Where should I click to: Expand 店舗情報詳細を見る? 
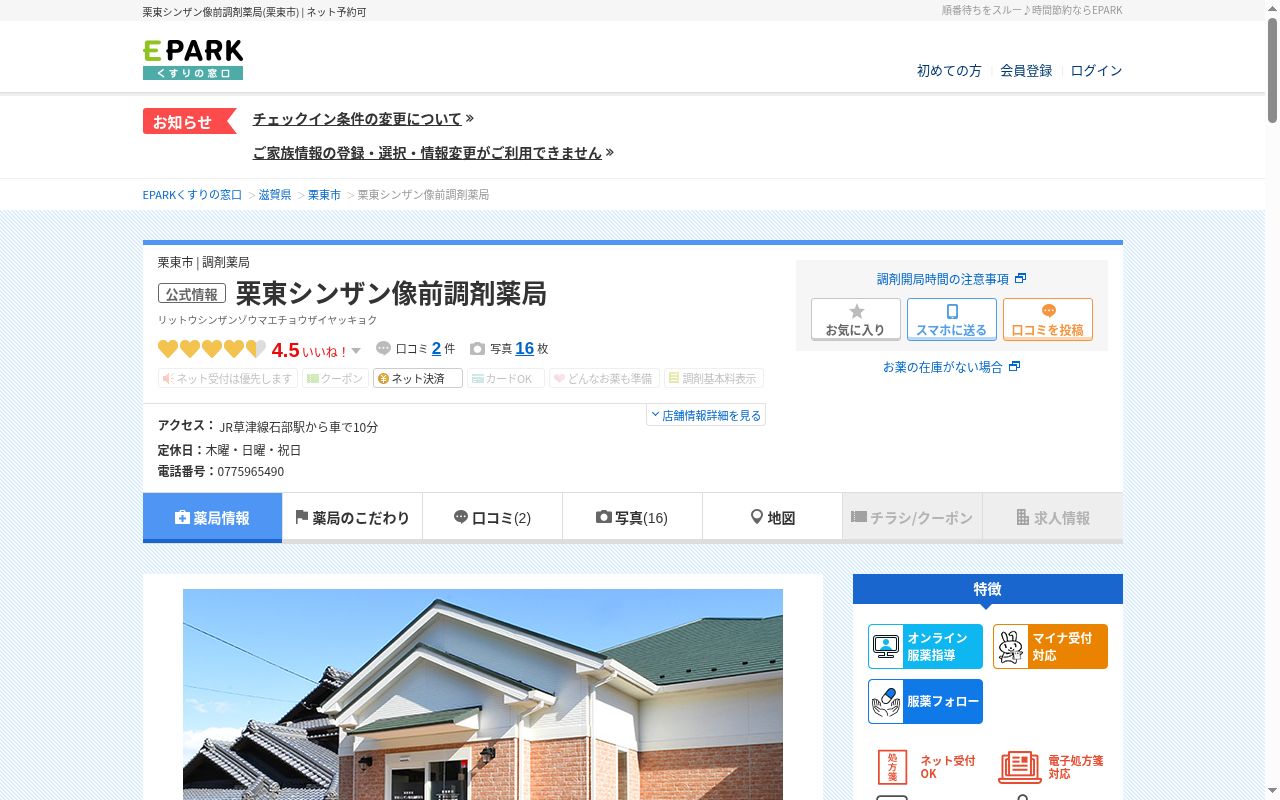tap(706, 415)
